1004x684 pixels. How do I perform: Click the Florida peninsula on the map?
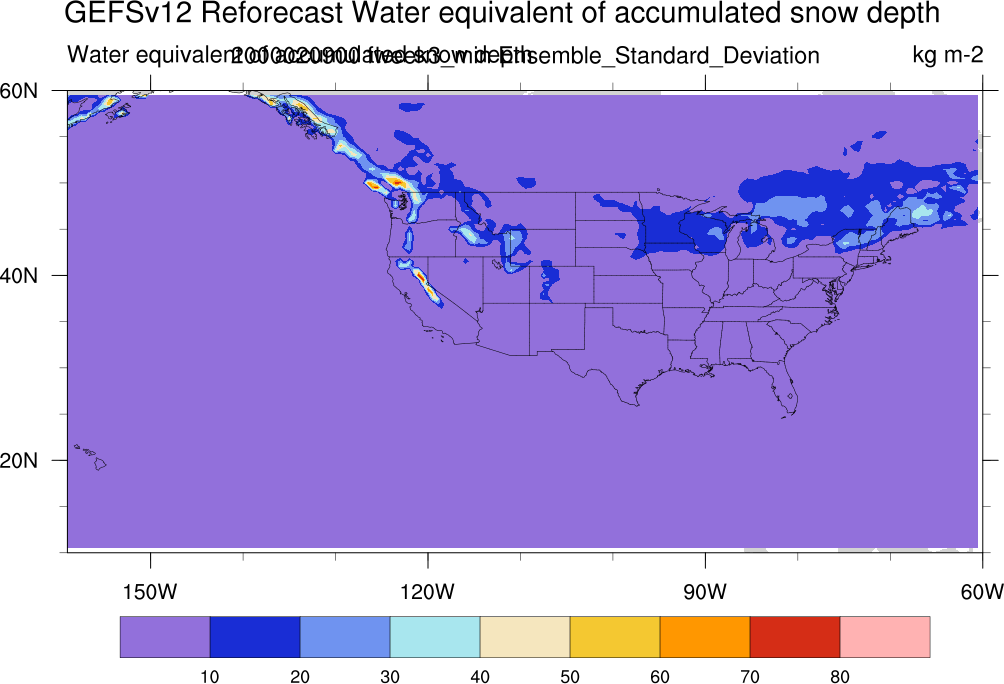(x=785, y=392)
